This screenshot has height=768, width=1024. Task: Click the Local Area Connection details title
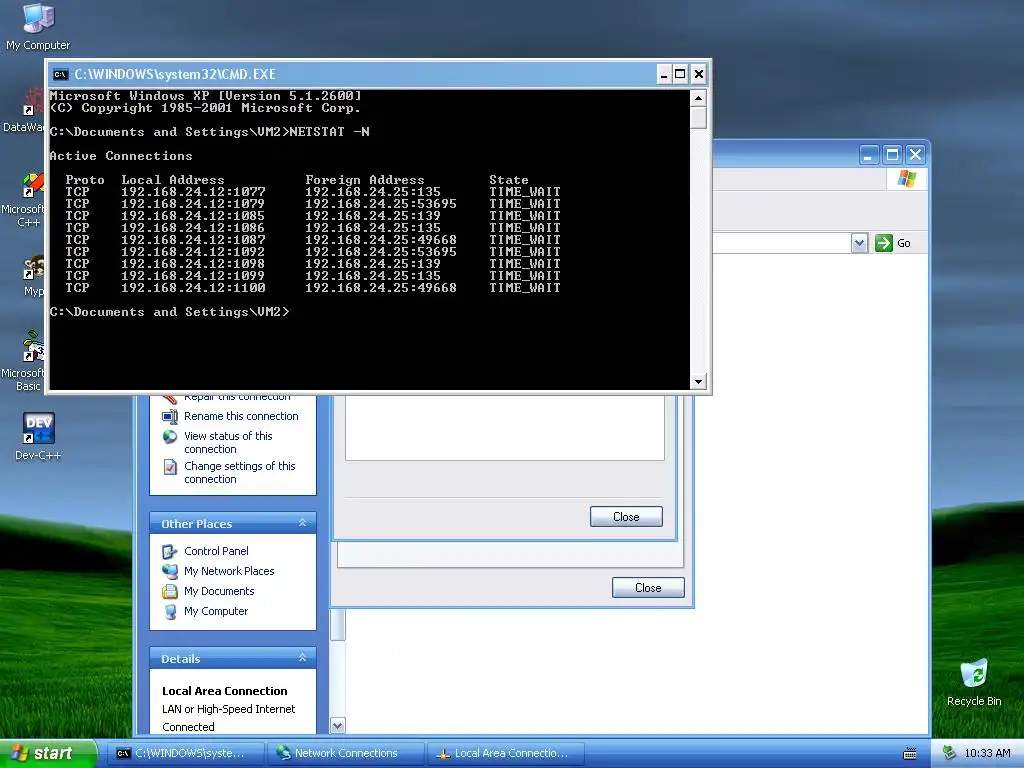pyautogui.click(x=225, y=691)
